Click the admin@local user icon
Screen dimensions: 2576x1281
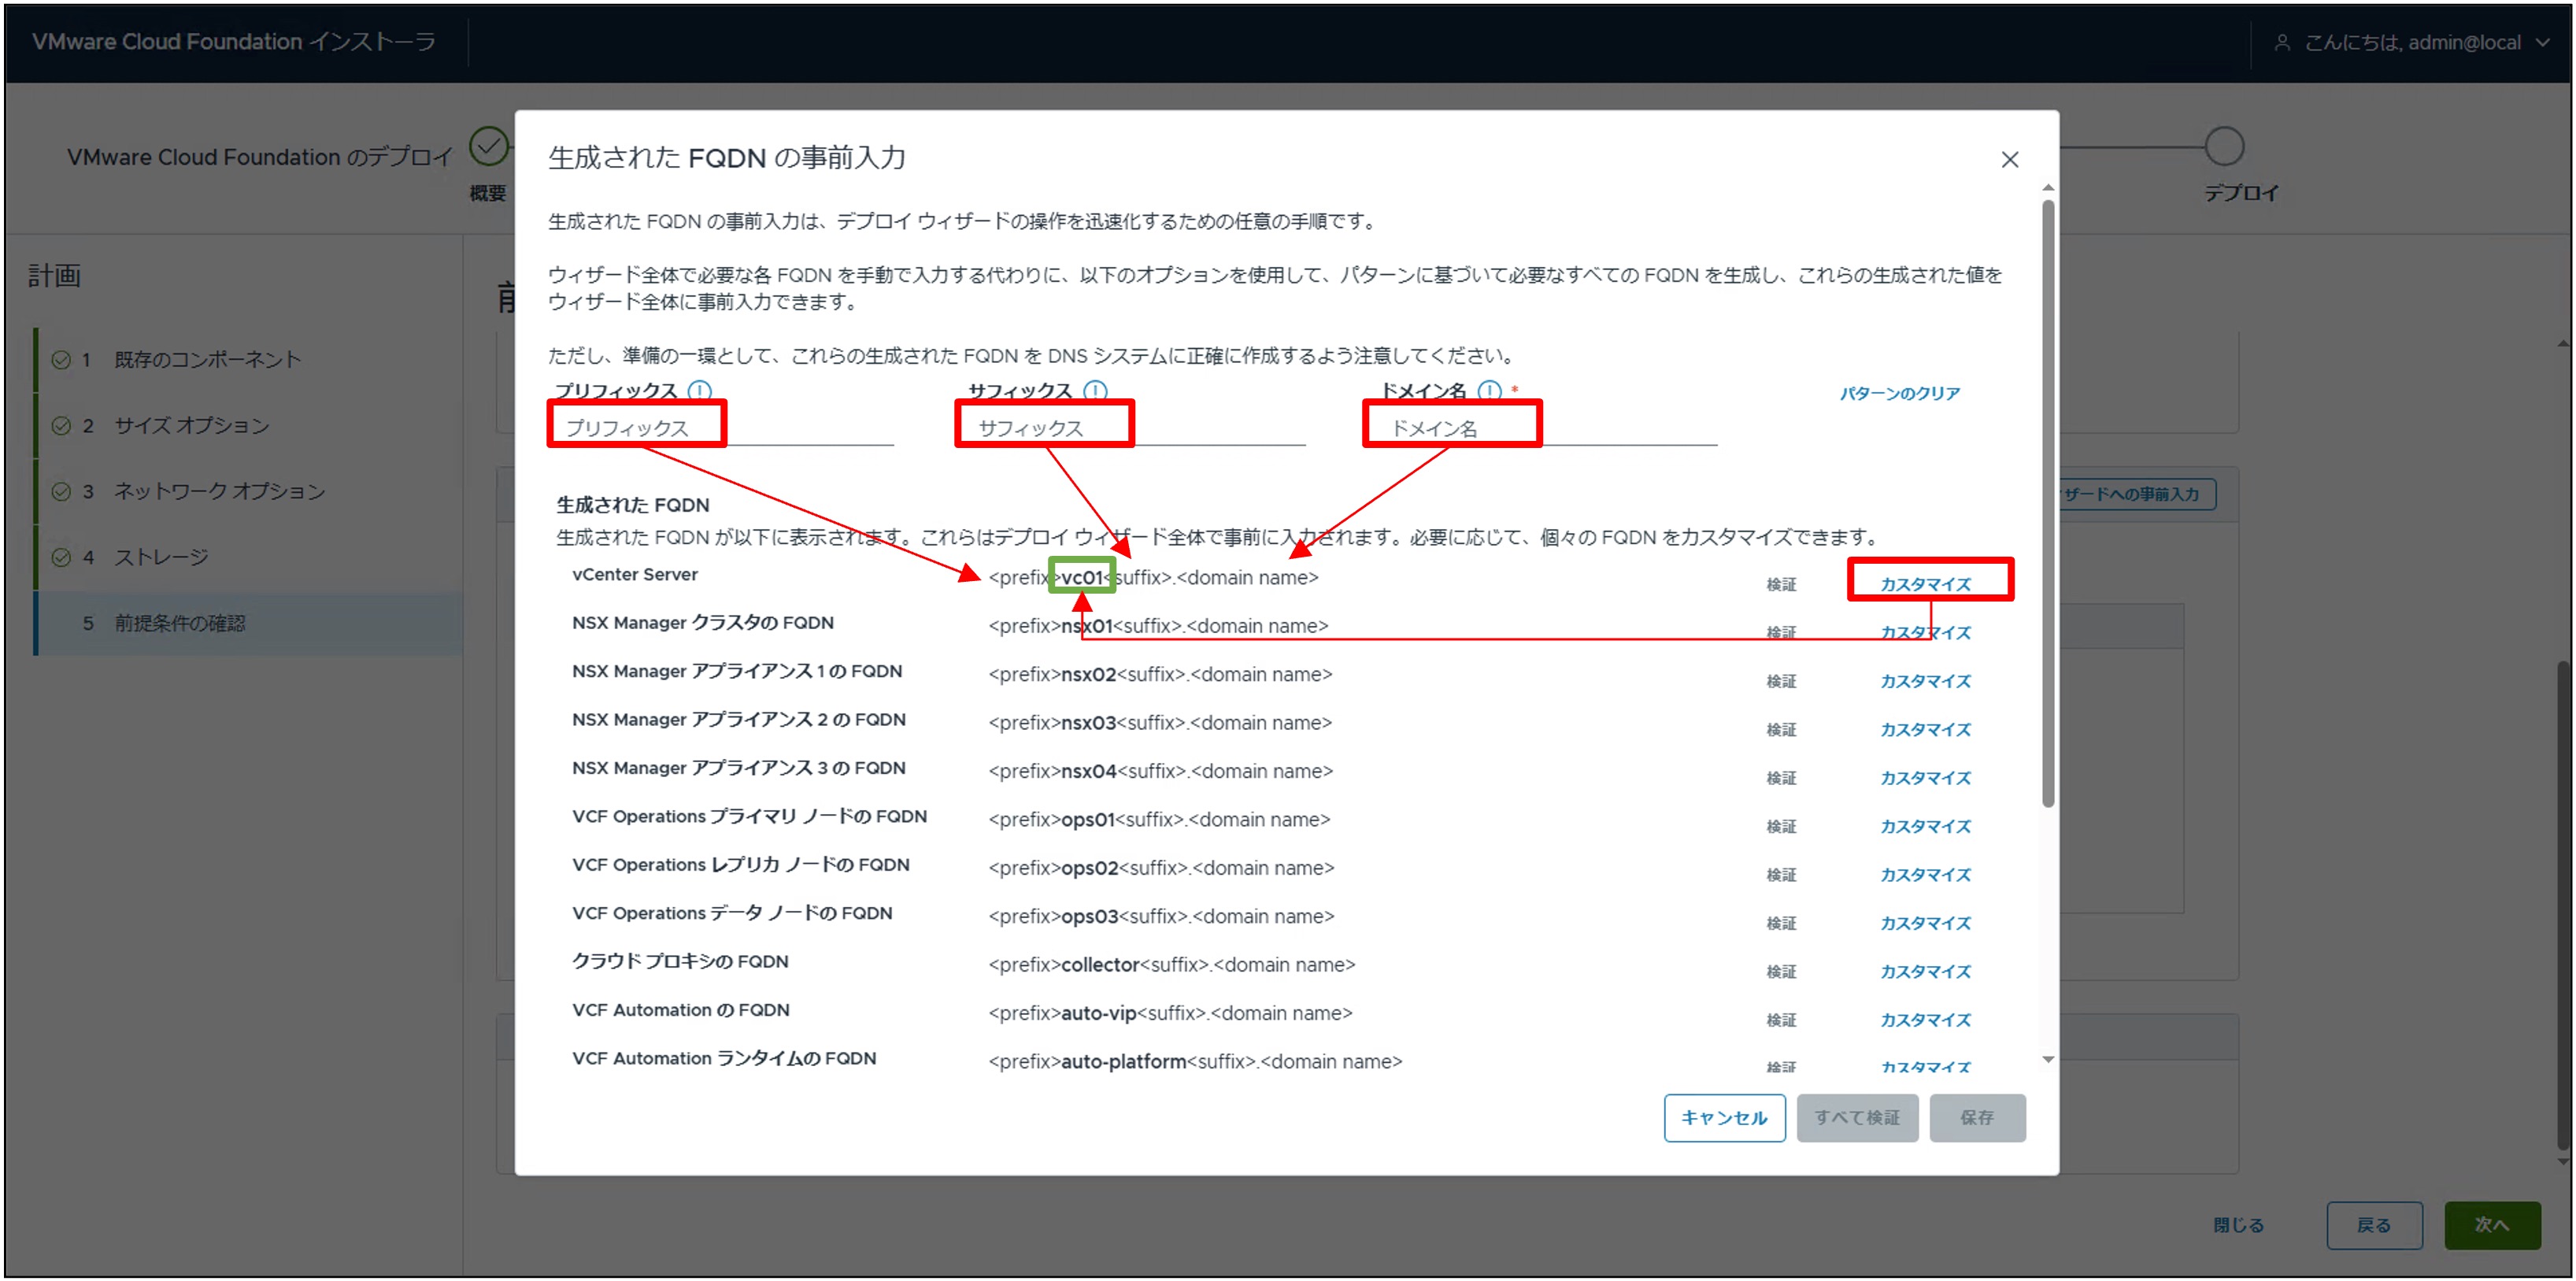(x=2282, y=42)
